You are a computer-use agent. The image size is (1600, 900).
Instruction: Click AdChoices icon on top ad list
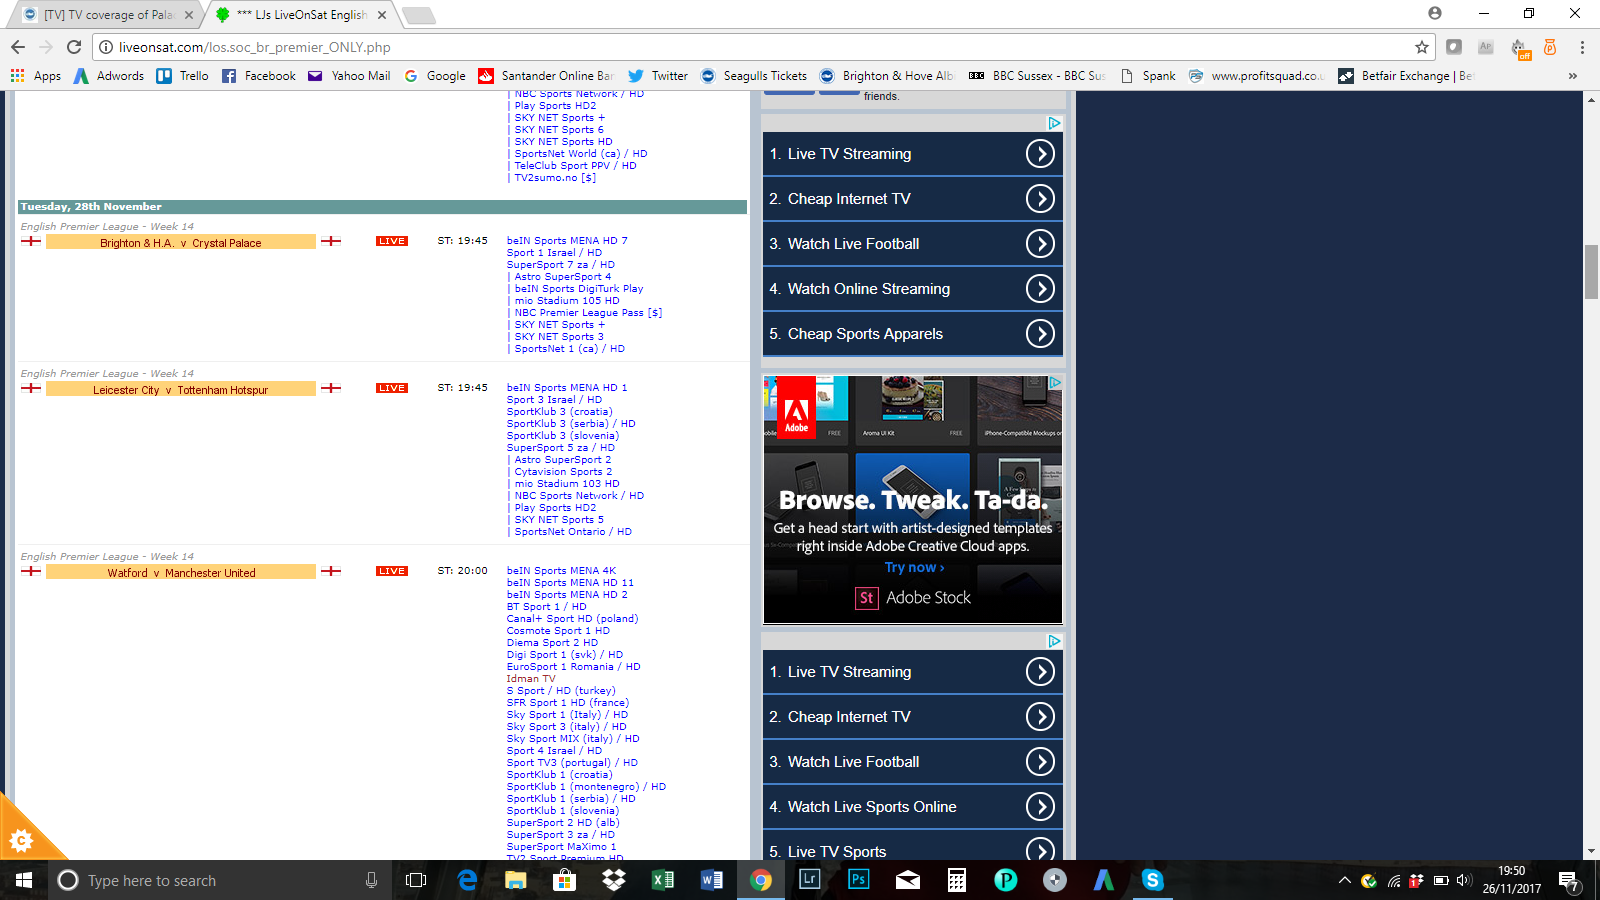point(1054,123)
